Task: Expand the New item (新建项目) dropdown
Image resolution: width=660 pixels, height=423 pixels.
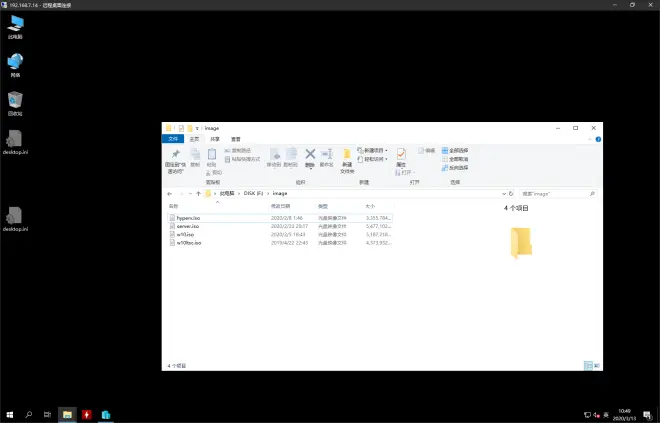Action: tap(373, 150)
